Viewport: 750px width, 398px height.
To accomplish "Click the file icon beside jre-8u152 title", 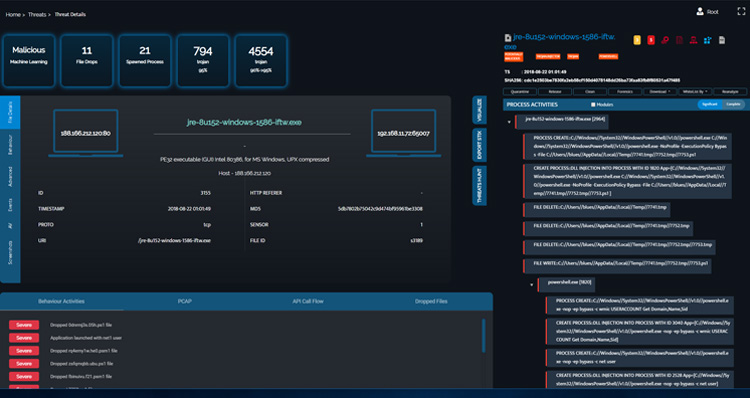I will (x=507, y=37).
